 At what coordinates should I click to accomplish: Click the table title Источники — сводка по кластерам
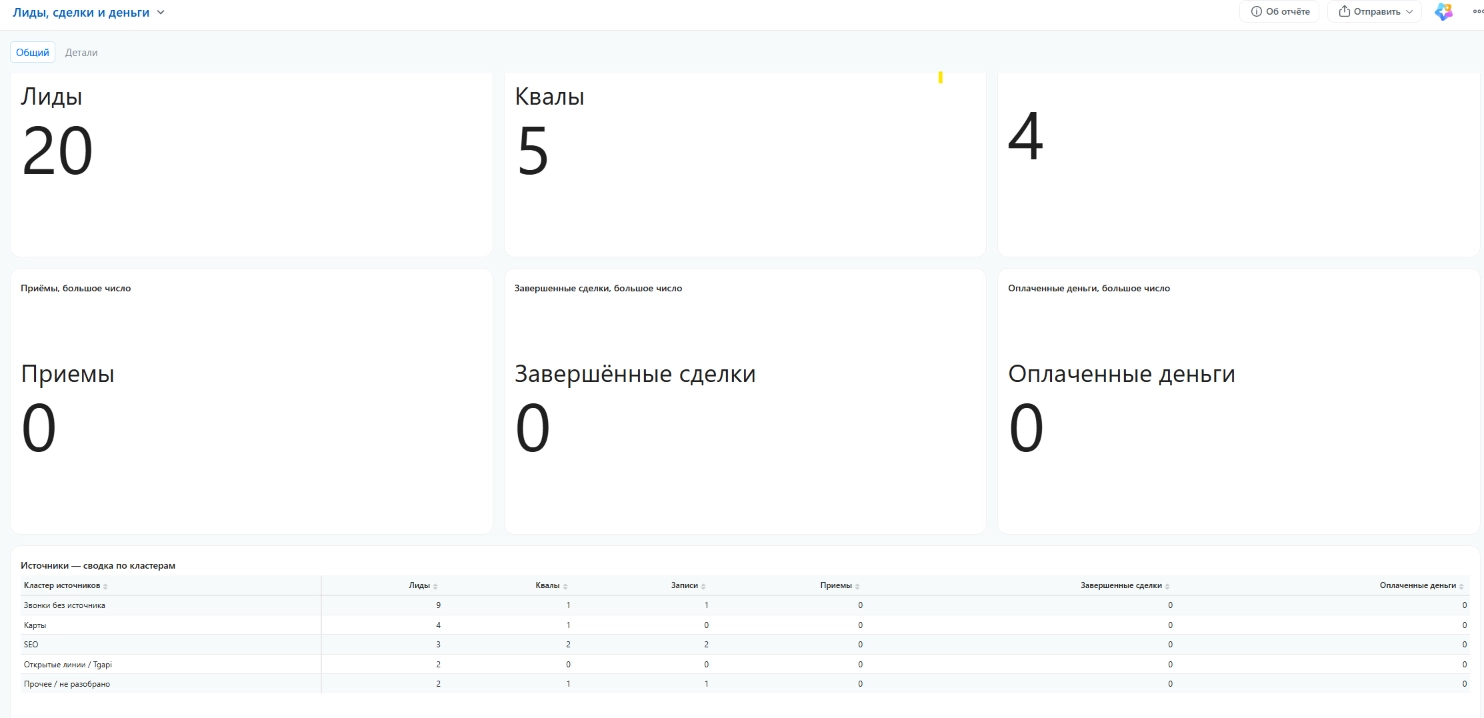coord(98,565)
